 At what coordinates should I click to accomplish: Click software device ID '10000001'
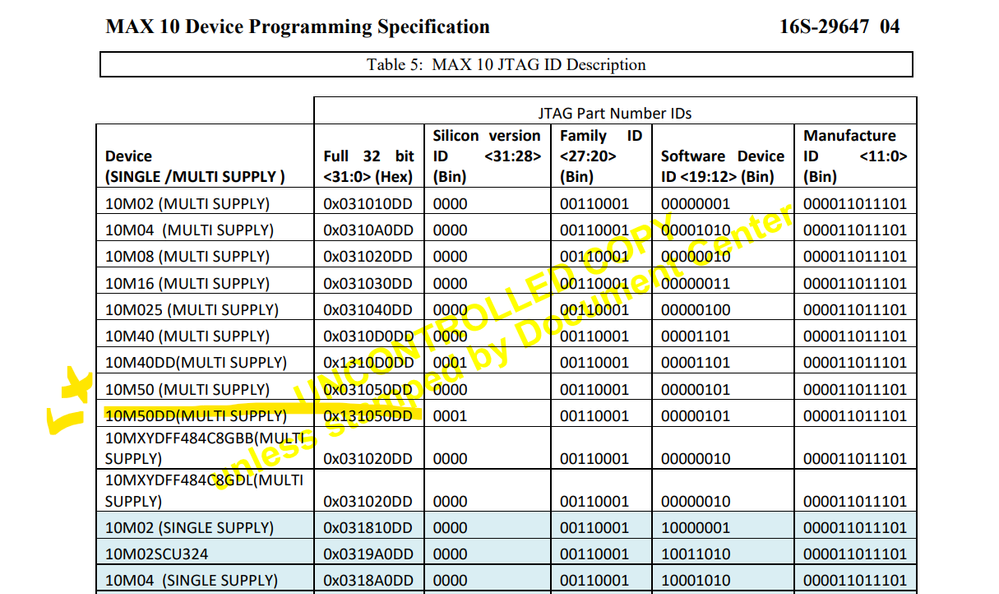tap(695, 528)
